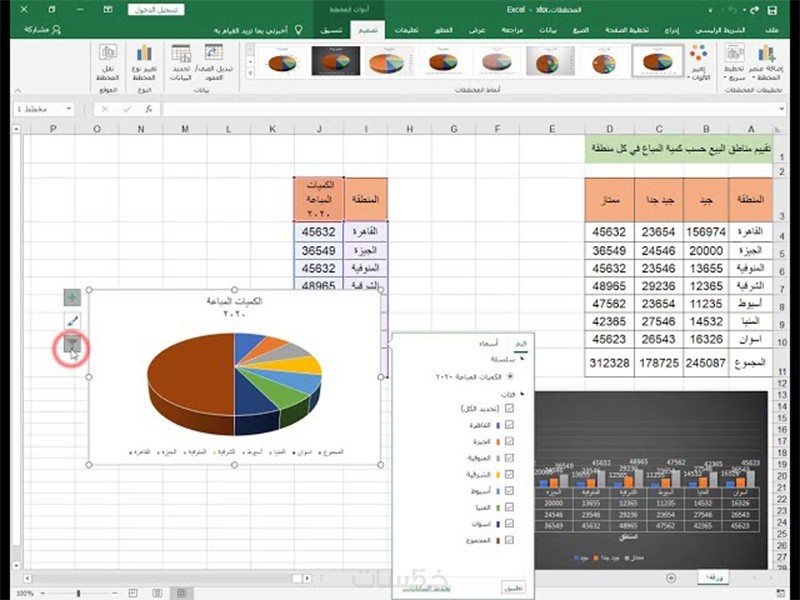Uncheck the المنيا category checkbox

click(x=509, y=507)
